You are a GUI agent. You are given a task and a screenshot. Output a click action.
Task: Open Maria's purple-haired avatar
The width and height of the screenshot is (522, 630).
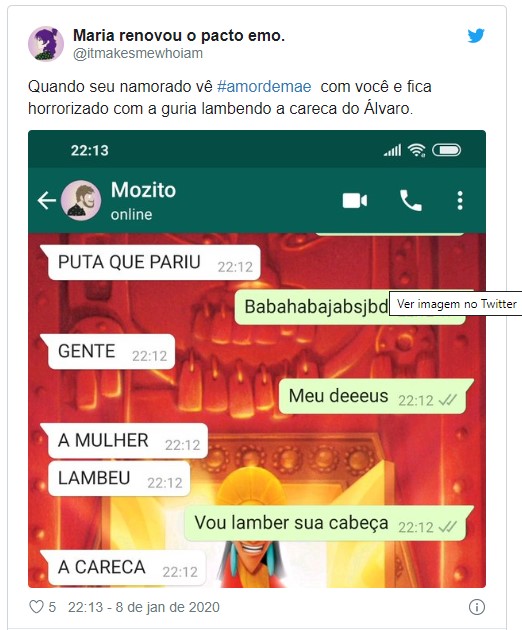(46, 44)
